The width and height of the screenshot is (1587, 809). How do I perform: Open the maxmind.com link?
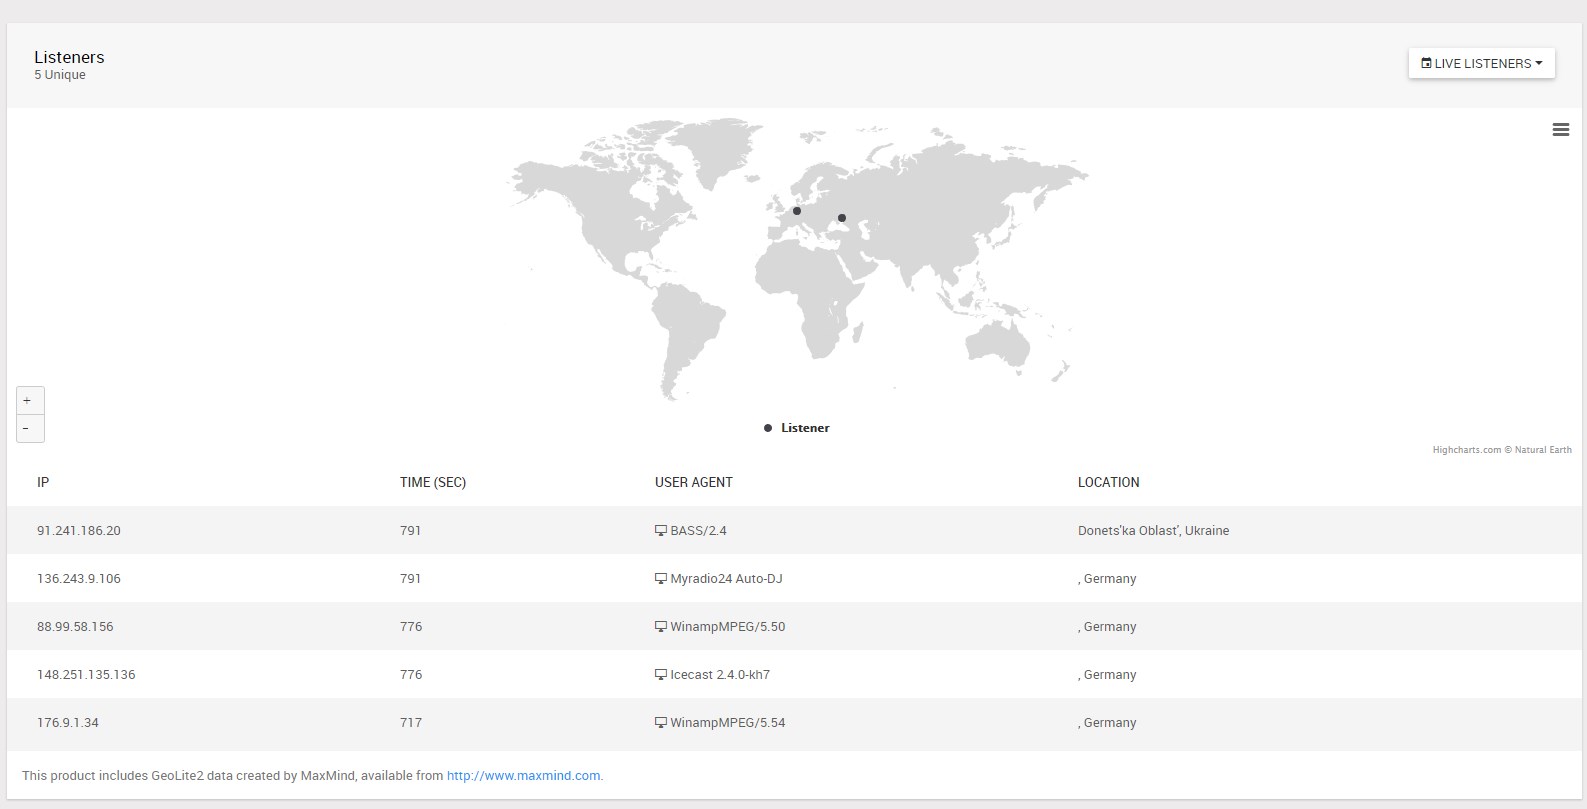[523, 775]
